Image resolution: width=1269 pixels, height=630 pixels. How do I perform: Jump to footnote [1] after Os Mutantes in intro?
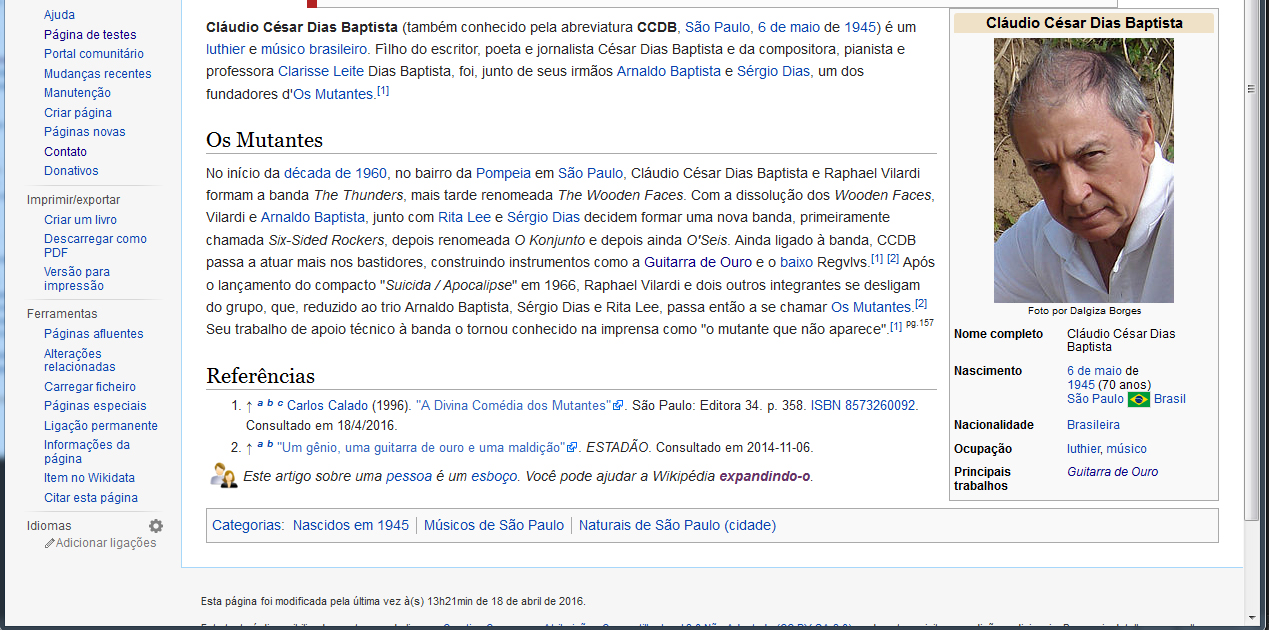click(383, 91)
